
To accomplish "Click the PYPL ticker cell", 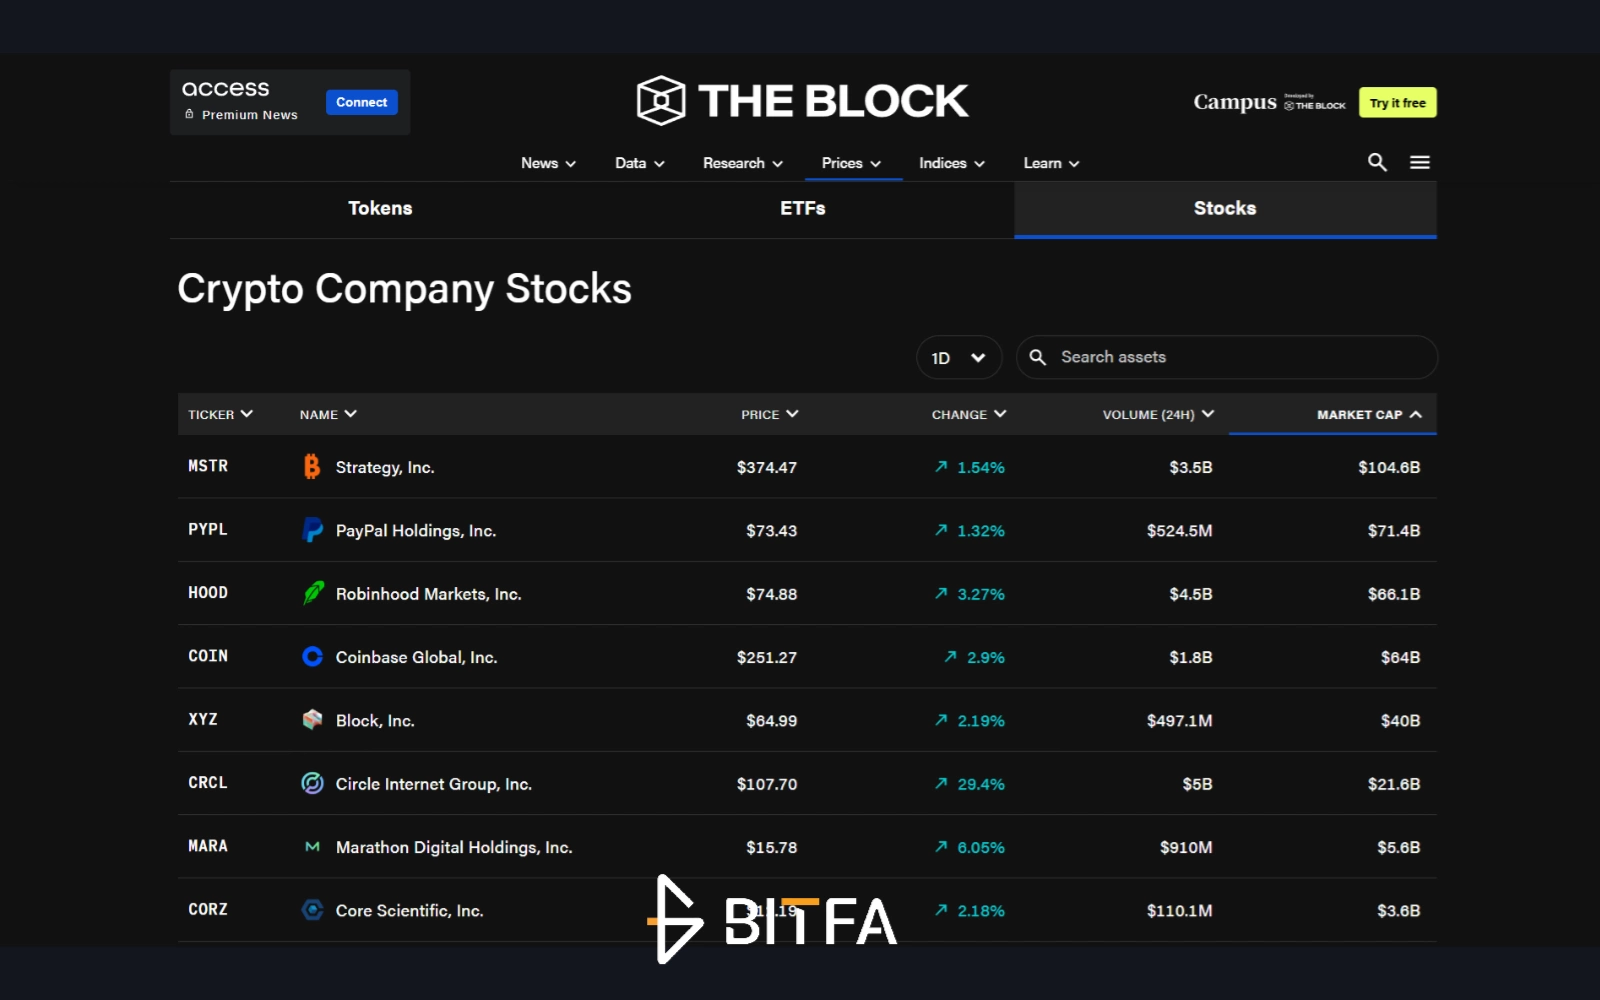I will pyautogui.click(x=208, y=529).
